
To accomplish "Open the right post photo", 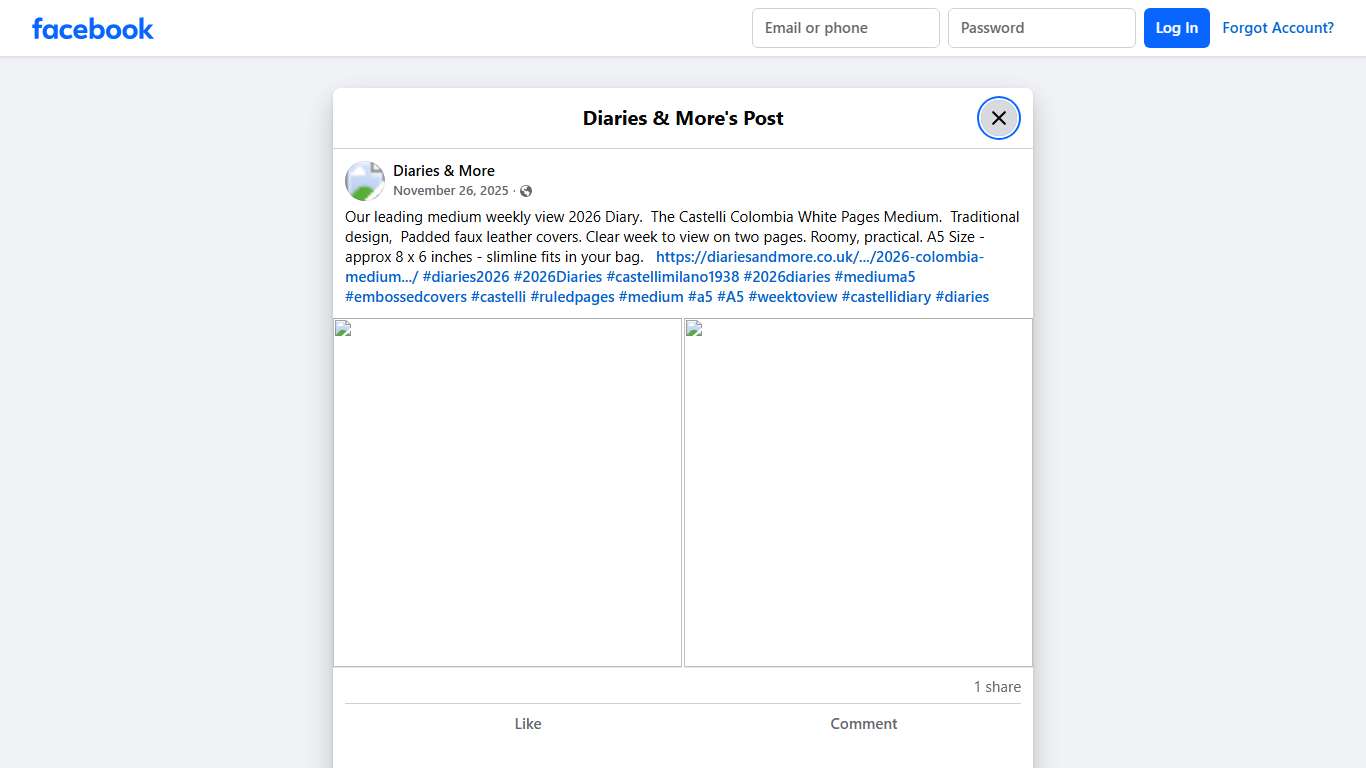I will [x=857, y=491].
